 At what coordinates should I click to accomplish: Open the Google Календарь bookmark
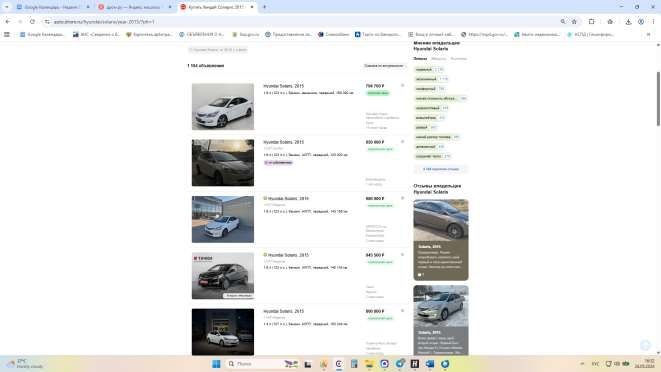(42, 35)
